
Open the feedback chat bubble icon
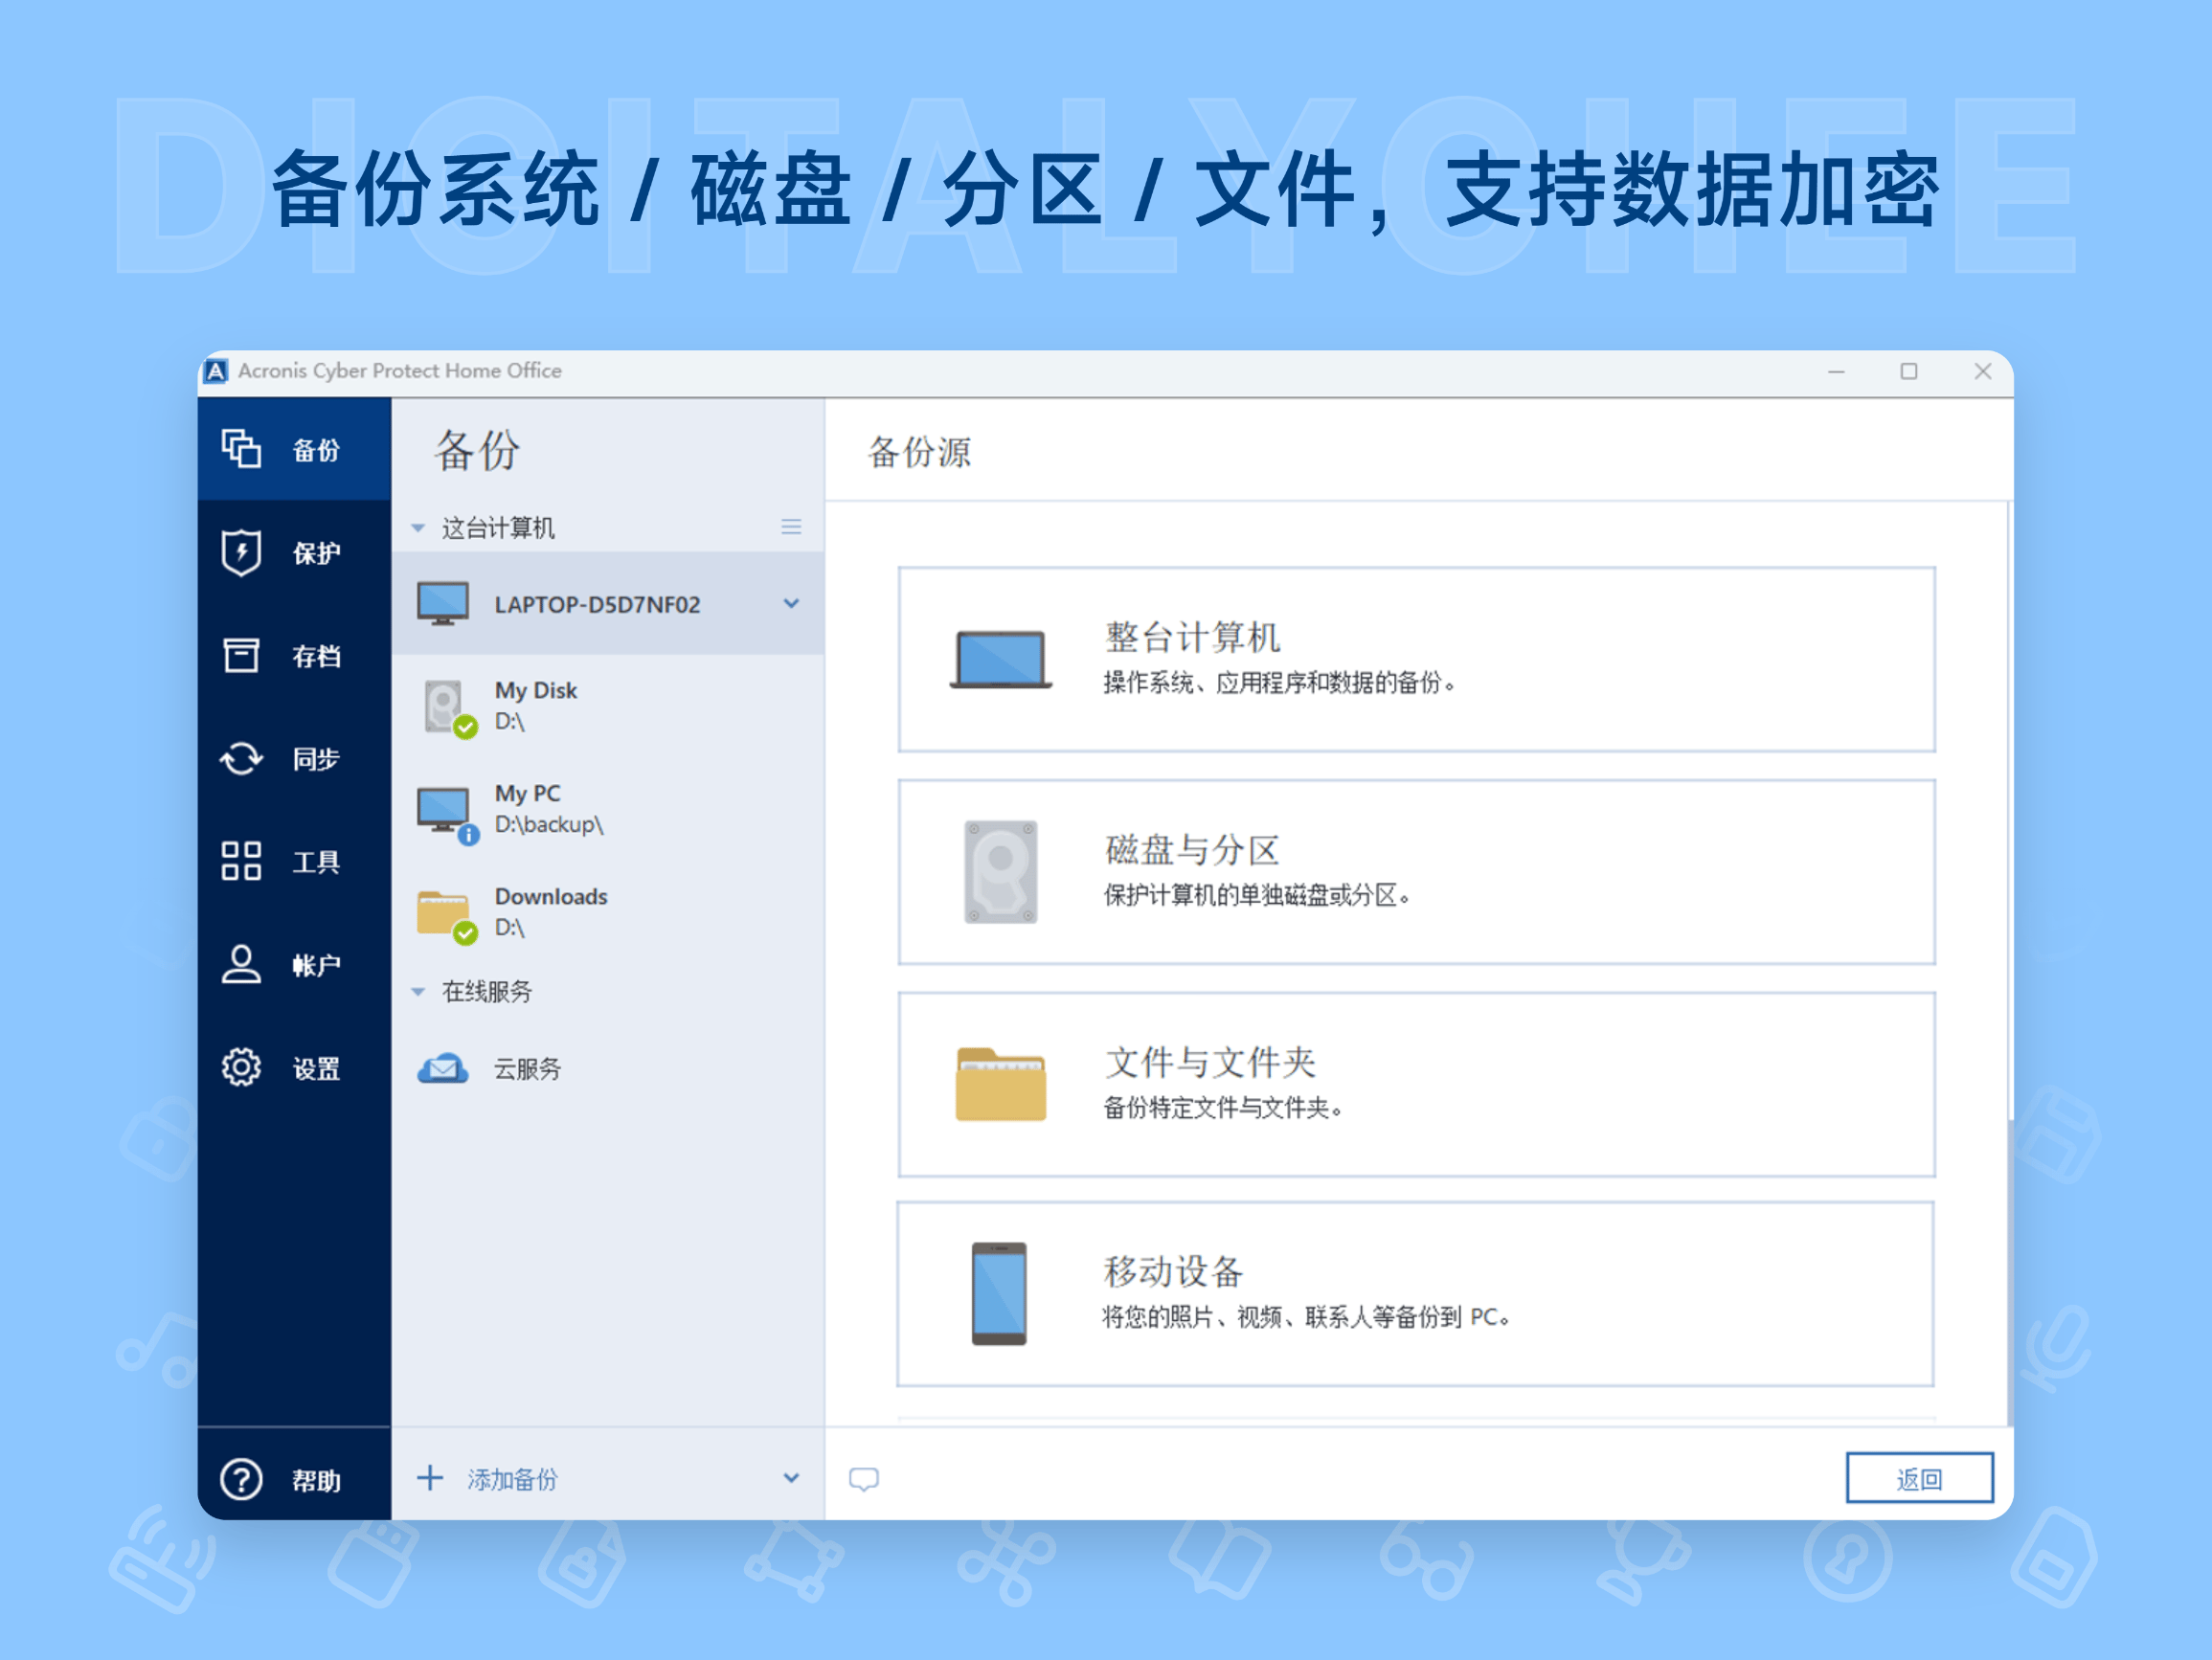[864, 1478]
